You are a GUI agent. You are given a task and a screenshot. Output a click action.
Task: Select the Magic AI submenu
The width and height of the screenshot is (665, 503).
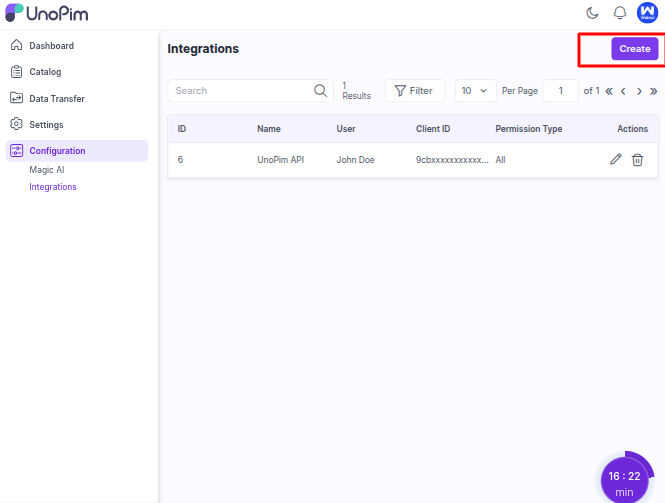click(47, 170)
